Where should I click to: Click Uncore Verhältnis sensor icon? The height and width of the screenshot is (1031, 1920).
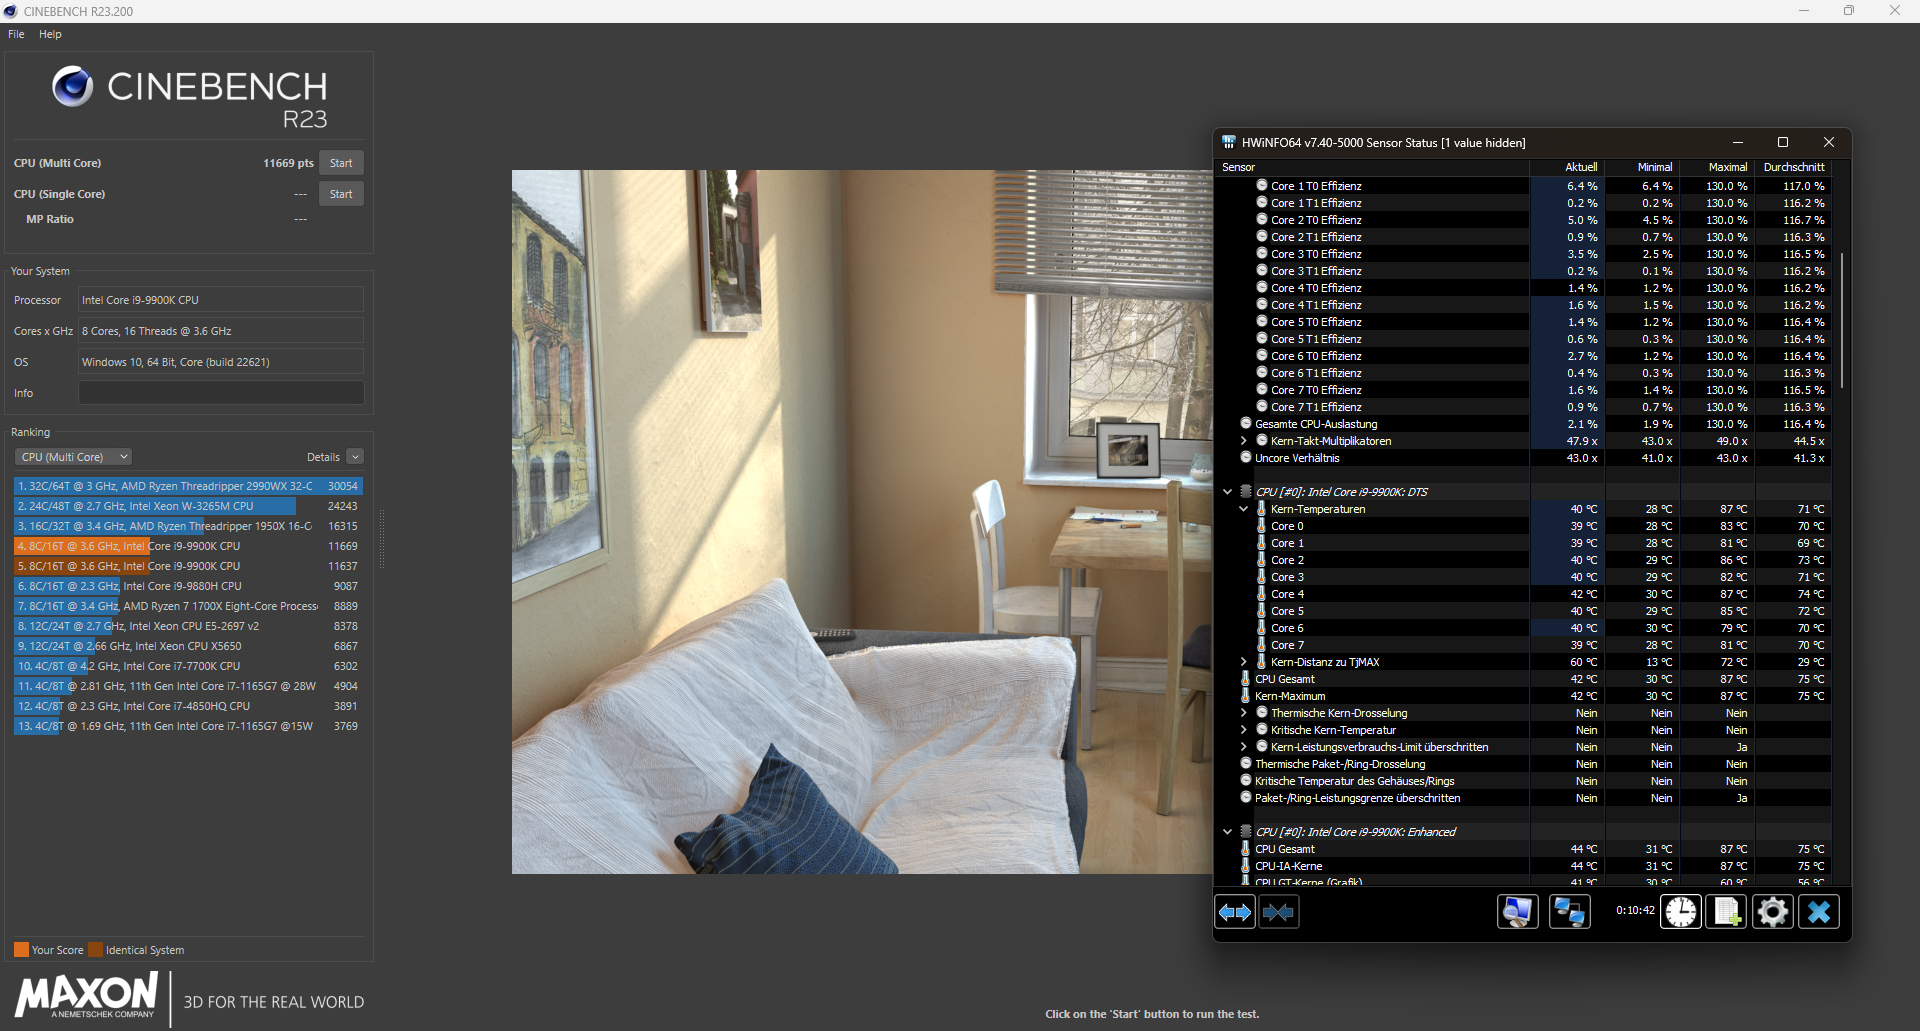1246,457
